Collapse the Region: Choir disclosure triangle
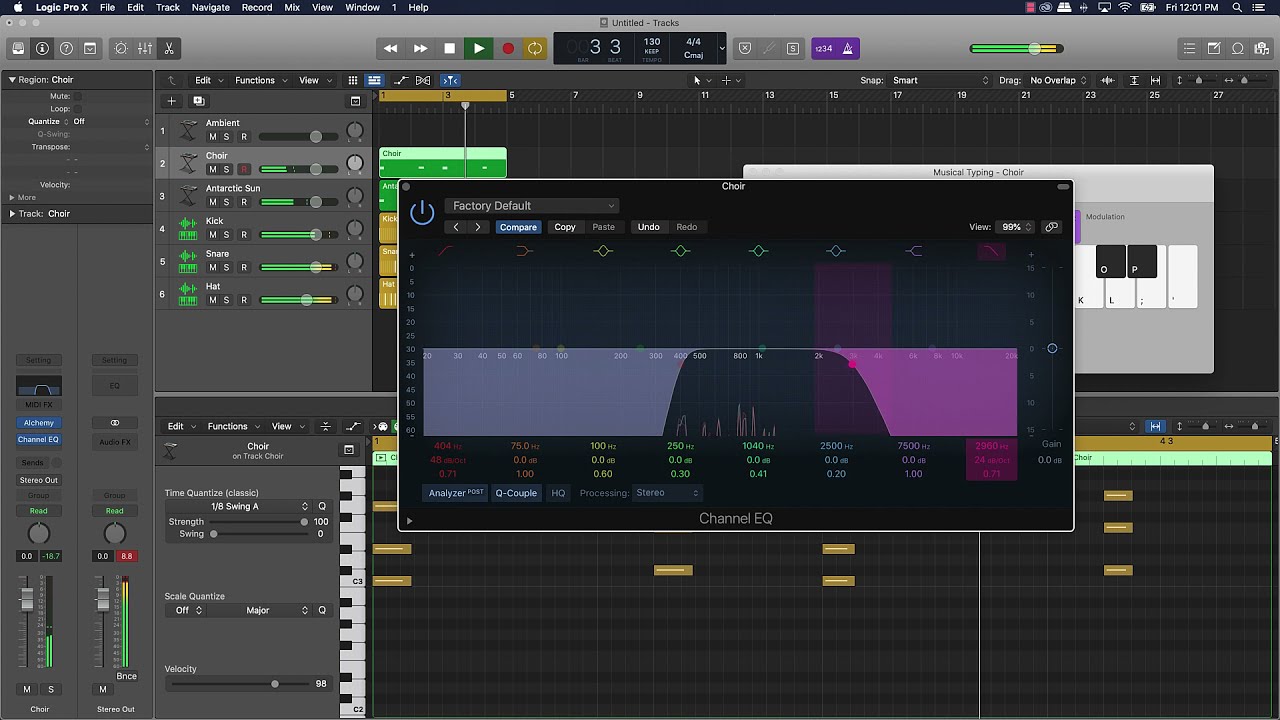Viewport: 1280px width, 720px height. 12,80
